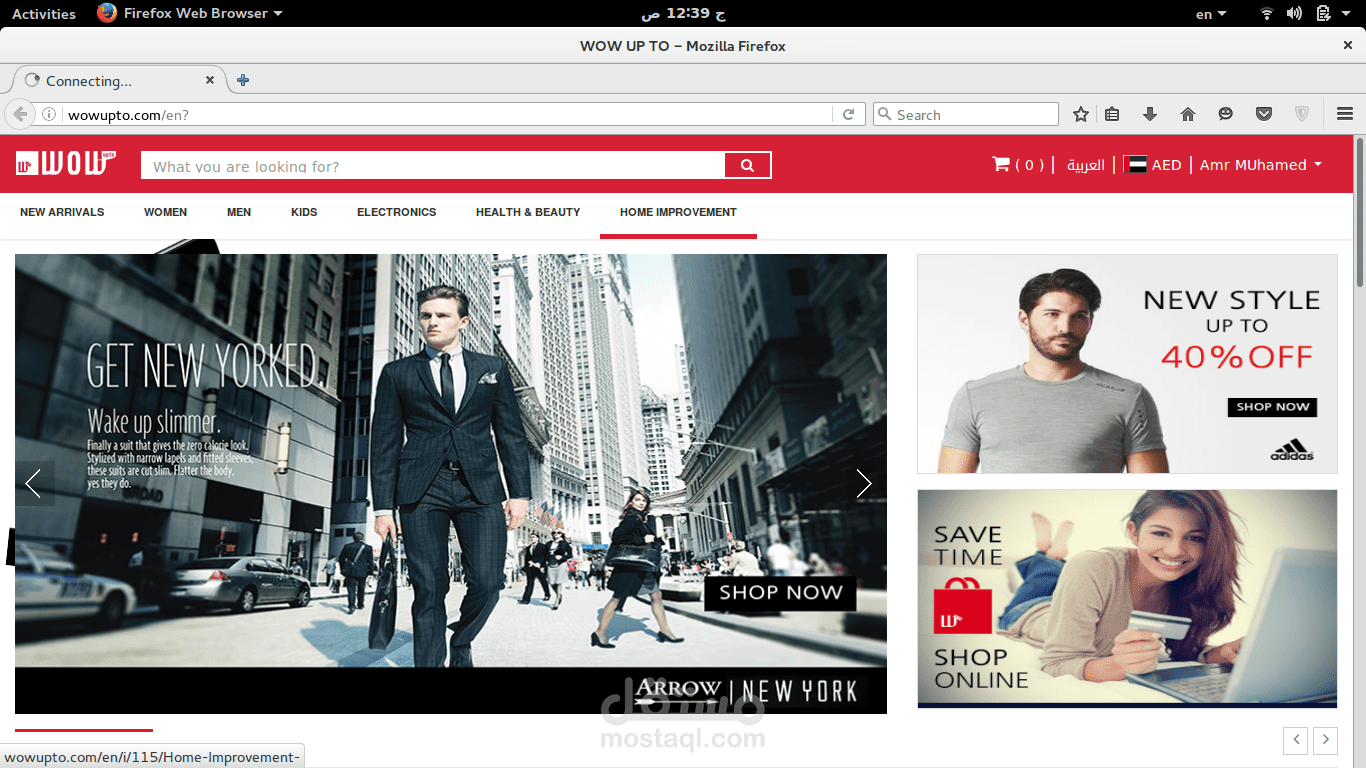
Task: Click the browser back arrow button
Action: (20, 114)
